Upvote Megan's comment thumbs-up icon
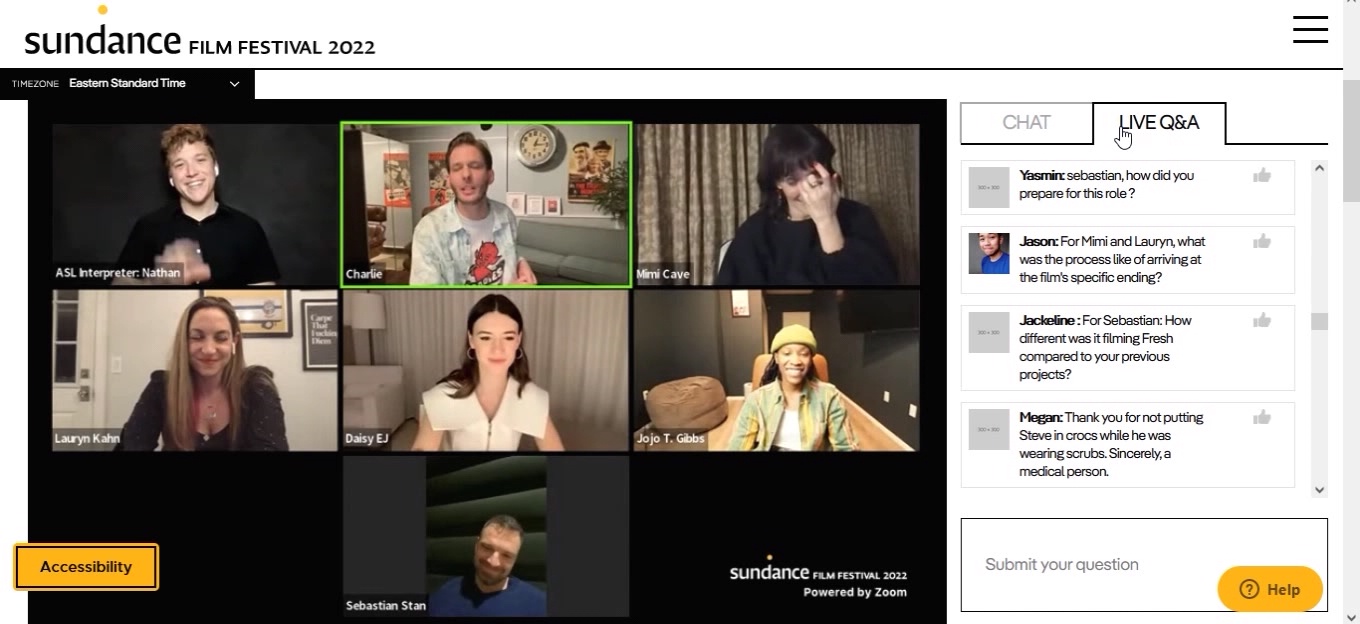 coord(1262,418)
